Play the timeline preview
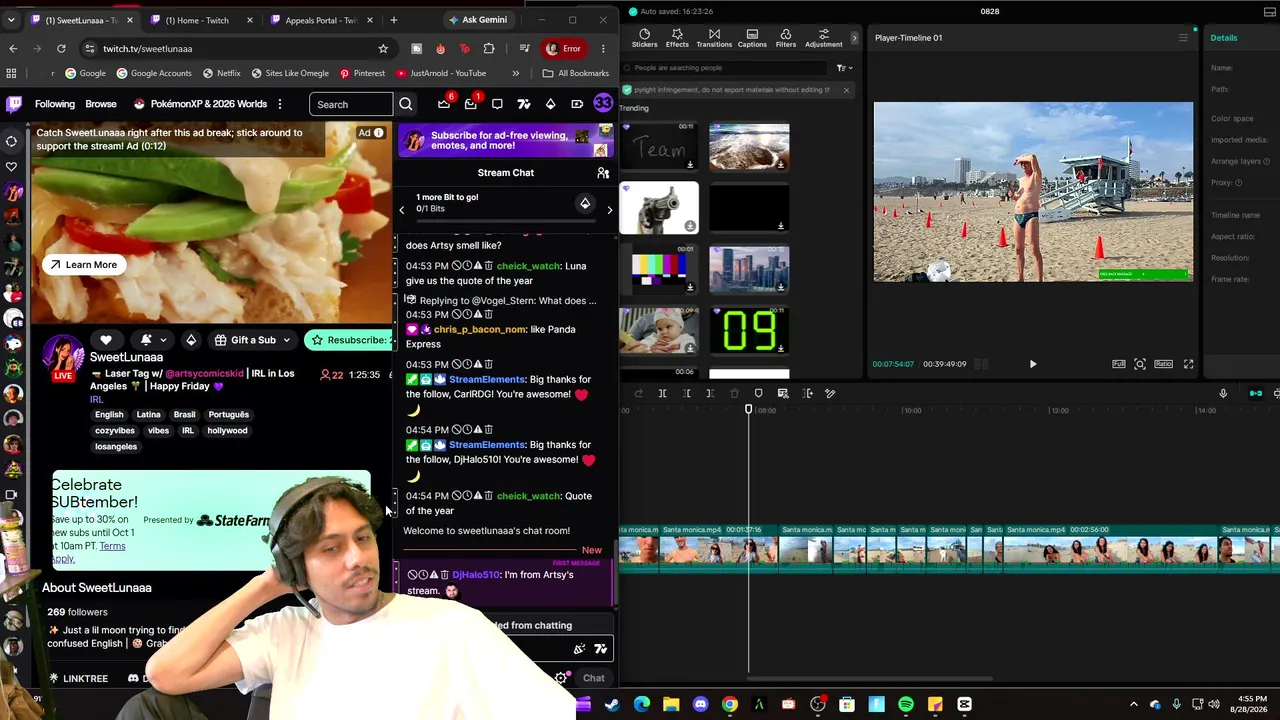 pyautogui.click(x=1033, y=364)
